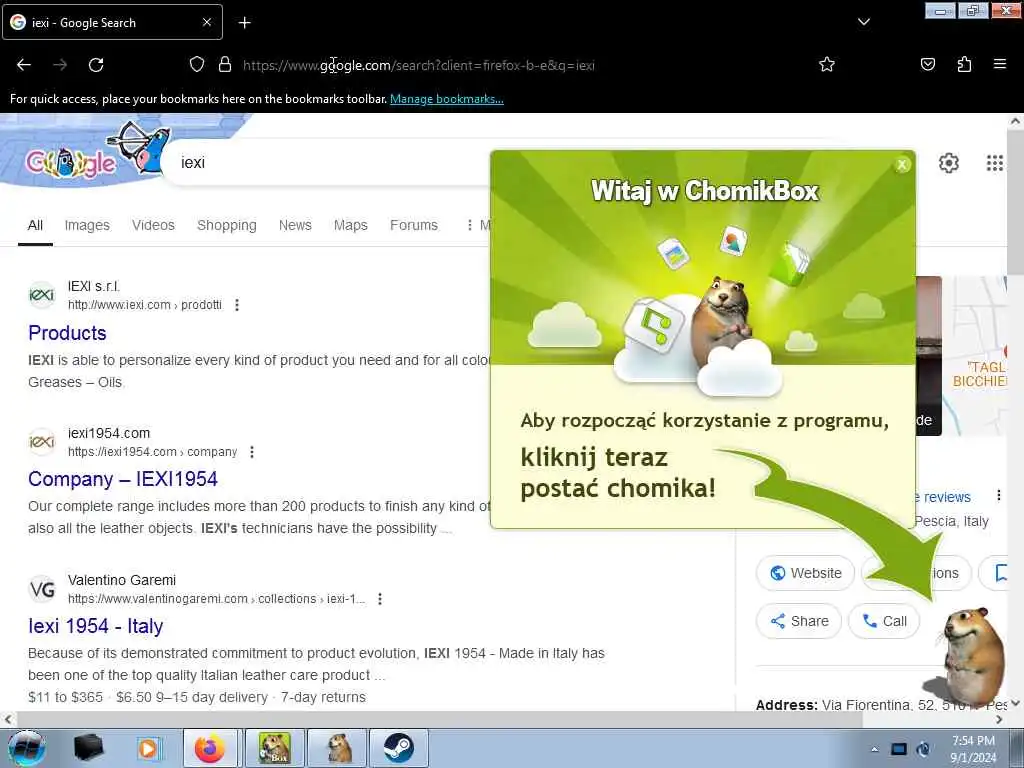Close the iexi Google Search tab

tap(206, 22)
